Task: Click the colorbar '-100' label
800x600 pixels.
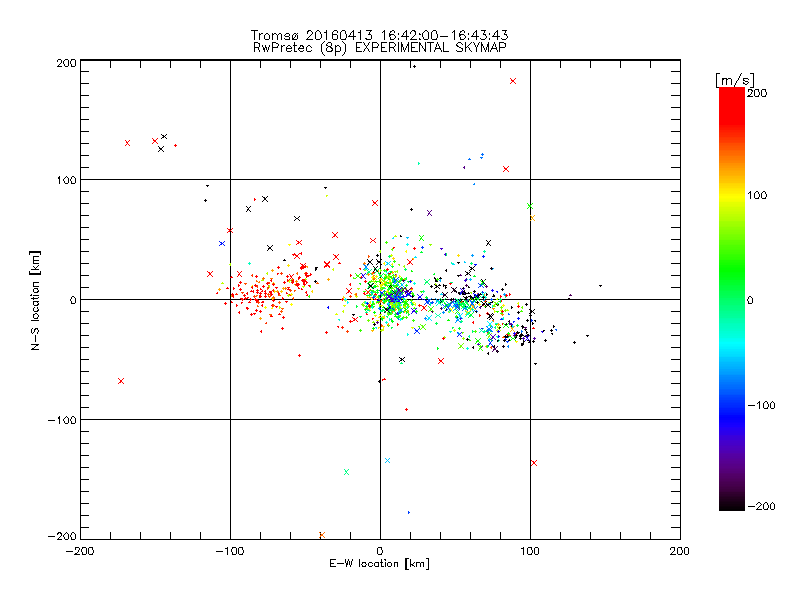Action: pos(762,405)
